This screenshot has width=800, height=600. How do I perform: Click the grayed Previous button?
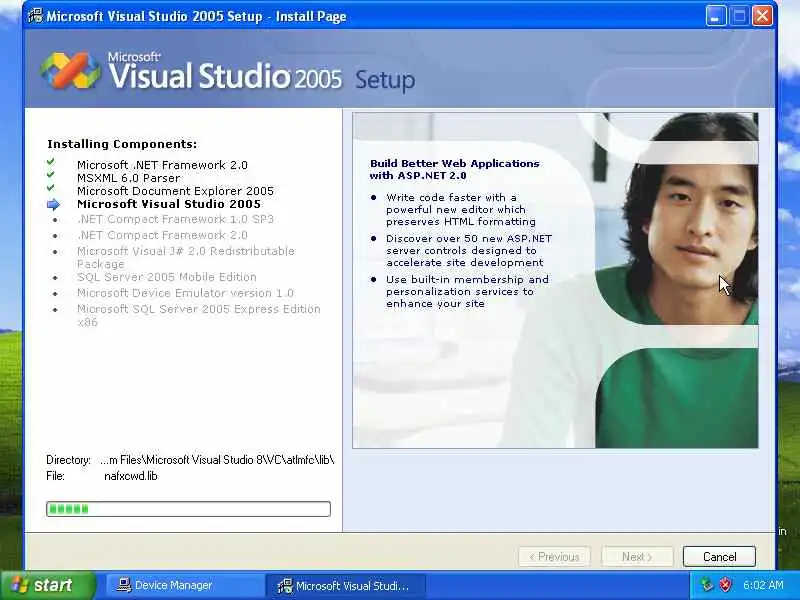pyautogui.click(x=555, y=556)
